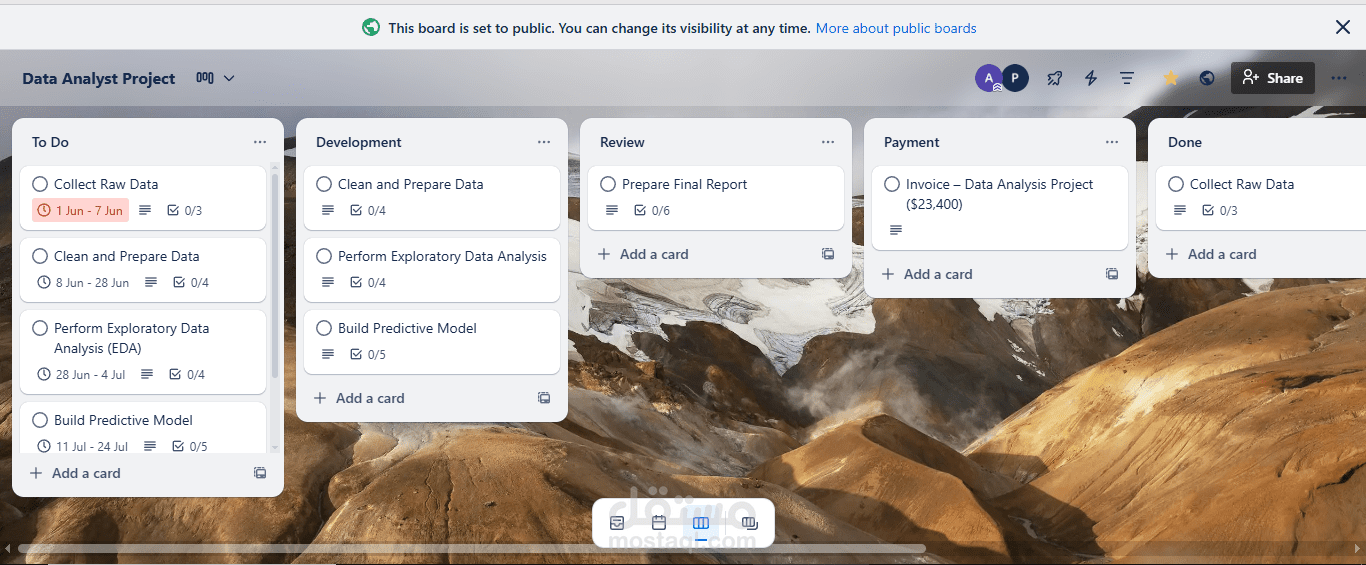
Task: Open Perform Exploratory Data Analysis (EDA) title in To Do
Action: pos(132,338)
